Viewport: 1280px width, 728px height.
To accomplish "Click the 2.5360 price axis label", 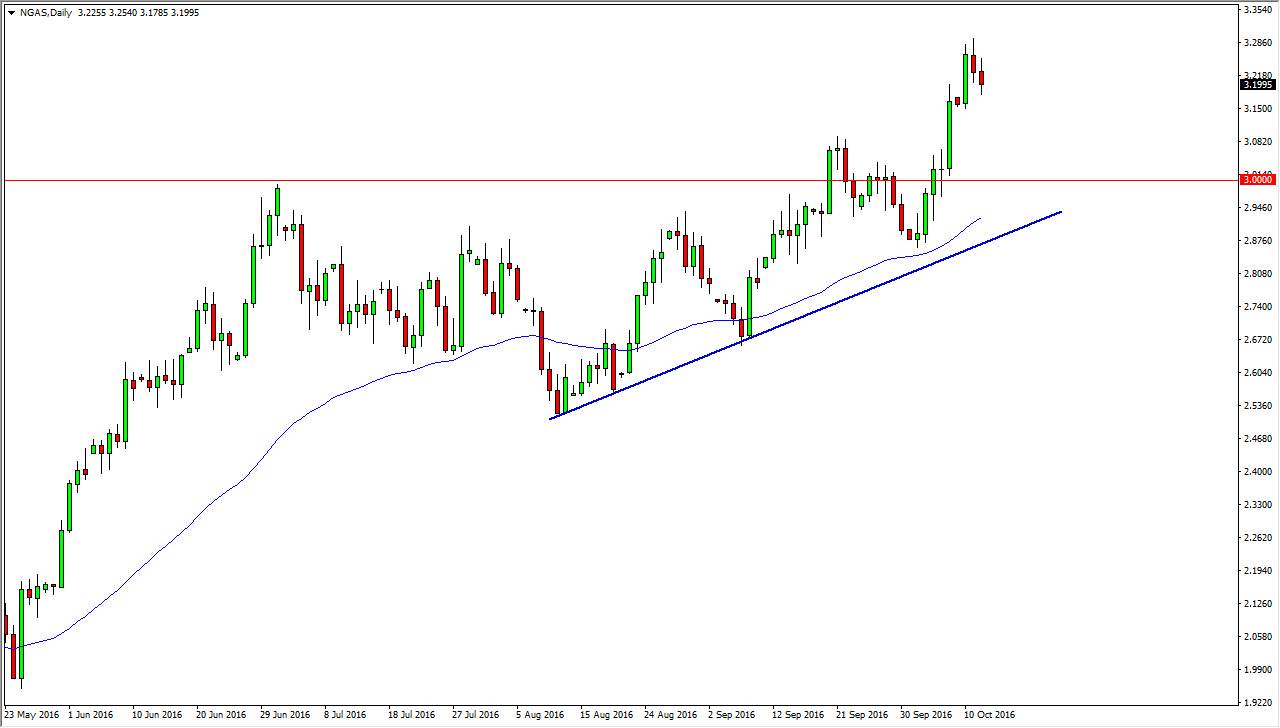I will (x=1257, y=406).
